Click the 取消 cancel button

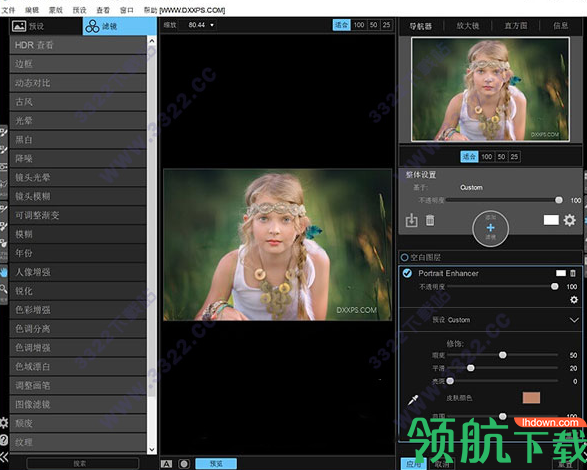point(442,464)
